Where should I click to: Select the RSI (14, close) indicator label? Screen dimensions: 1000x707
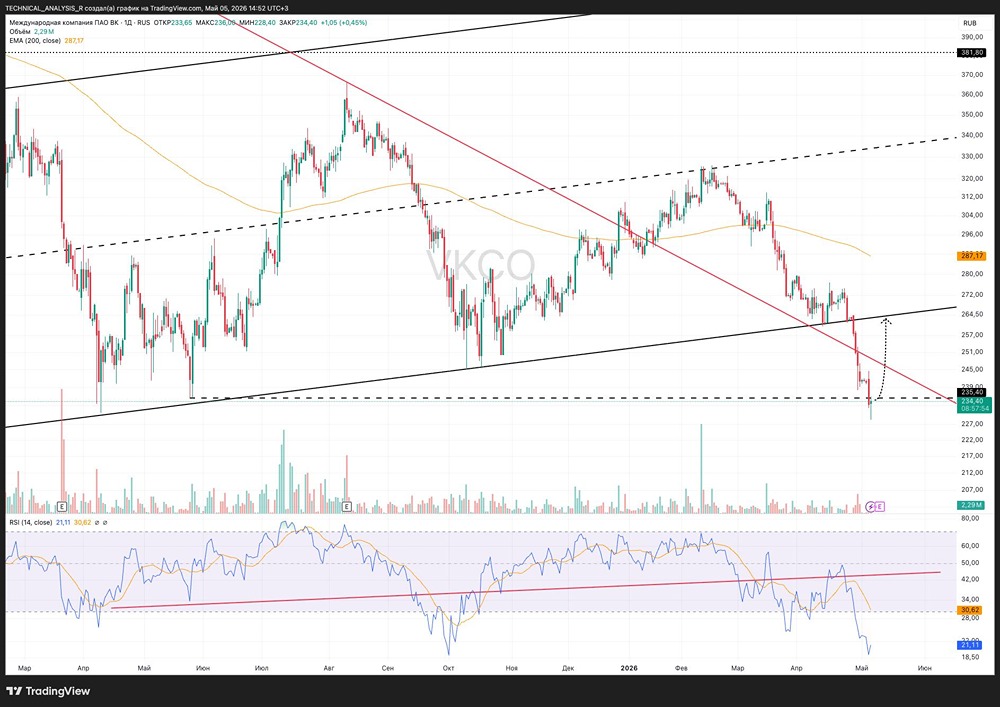click(31, 522)
